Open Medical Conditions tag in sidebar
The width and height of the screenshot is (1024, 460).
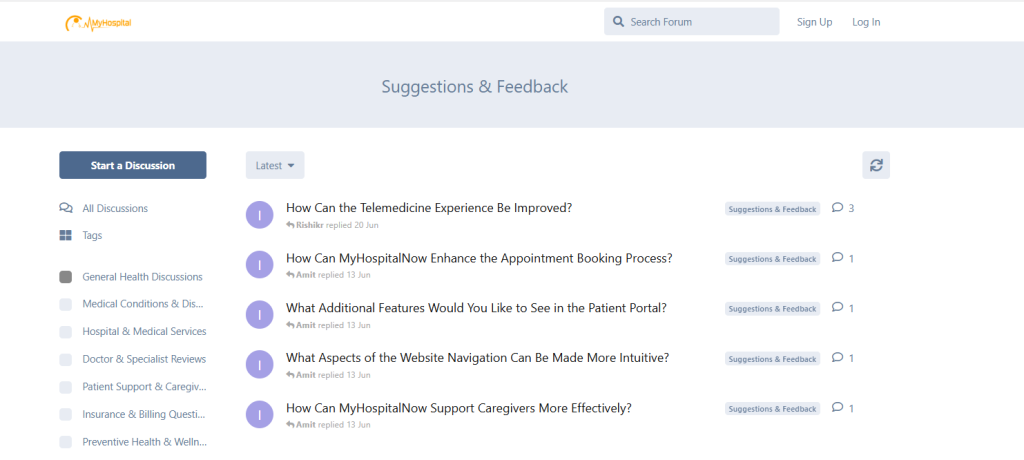[x=144, y=304]
